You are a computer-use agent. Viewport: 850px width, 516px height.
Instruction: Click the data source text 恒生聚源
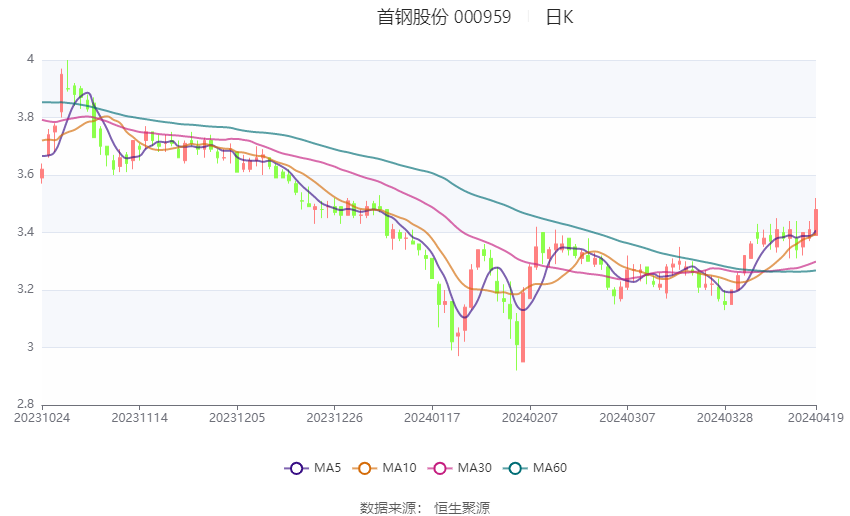coord(462,508)
